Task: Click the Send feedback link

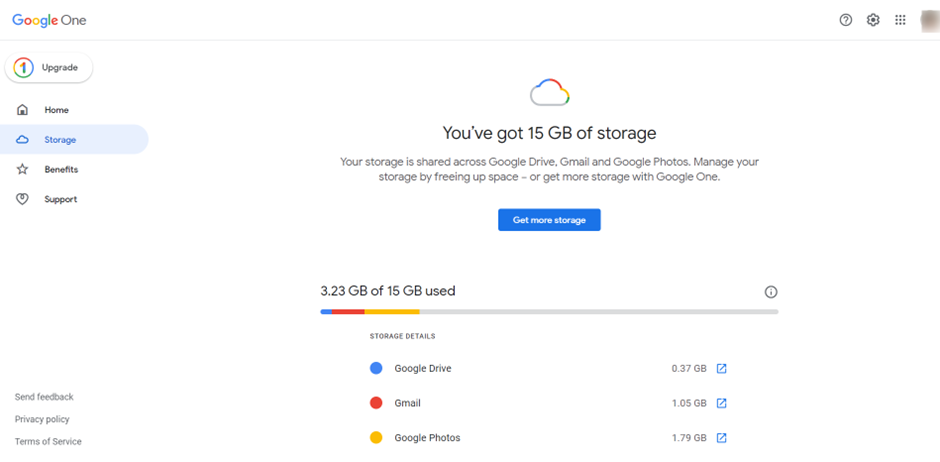Action: point(44,397)
